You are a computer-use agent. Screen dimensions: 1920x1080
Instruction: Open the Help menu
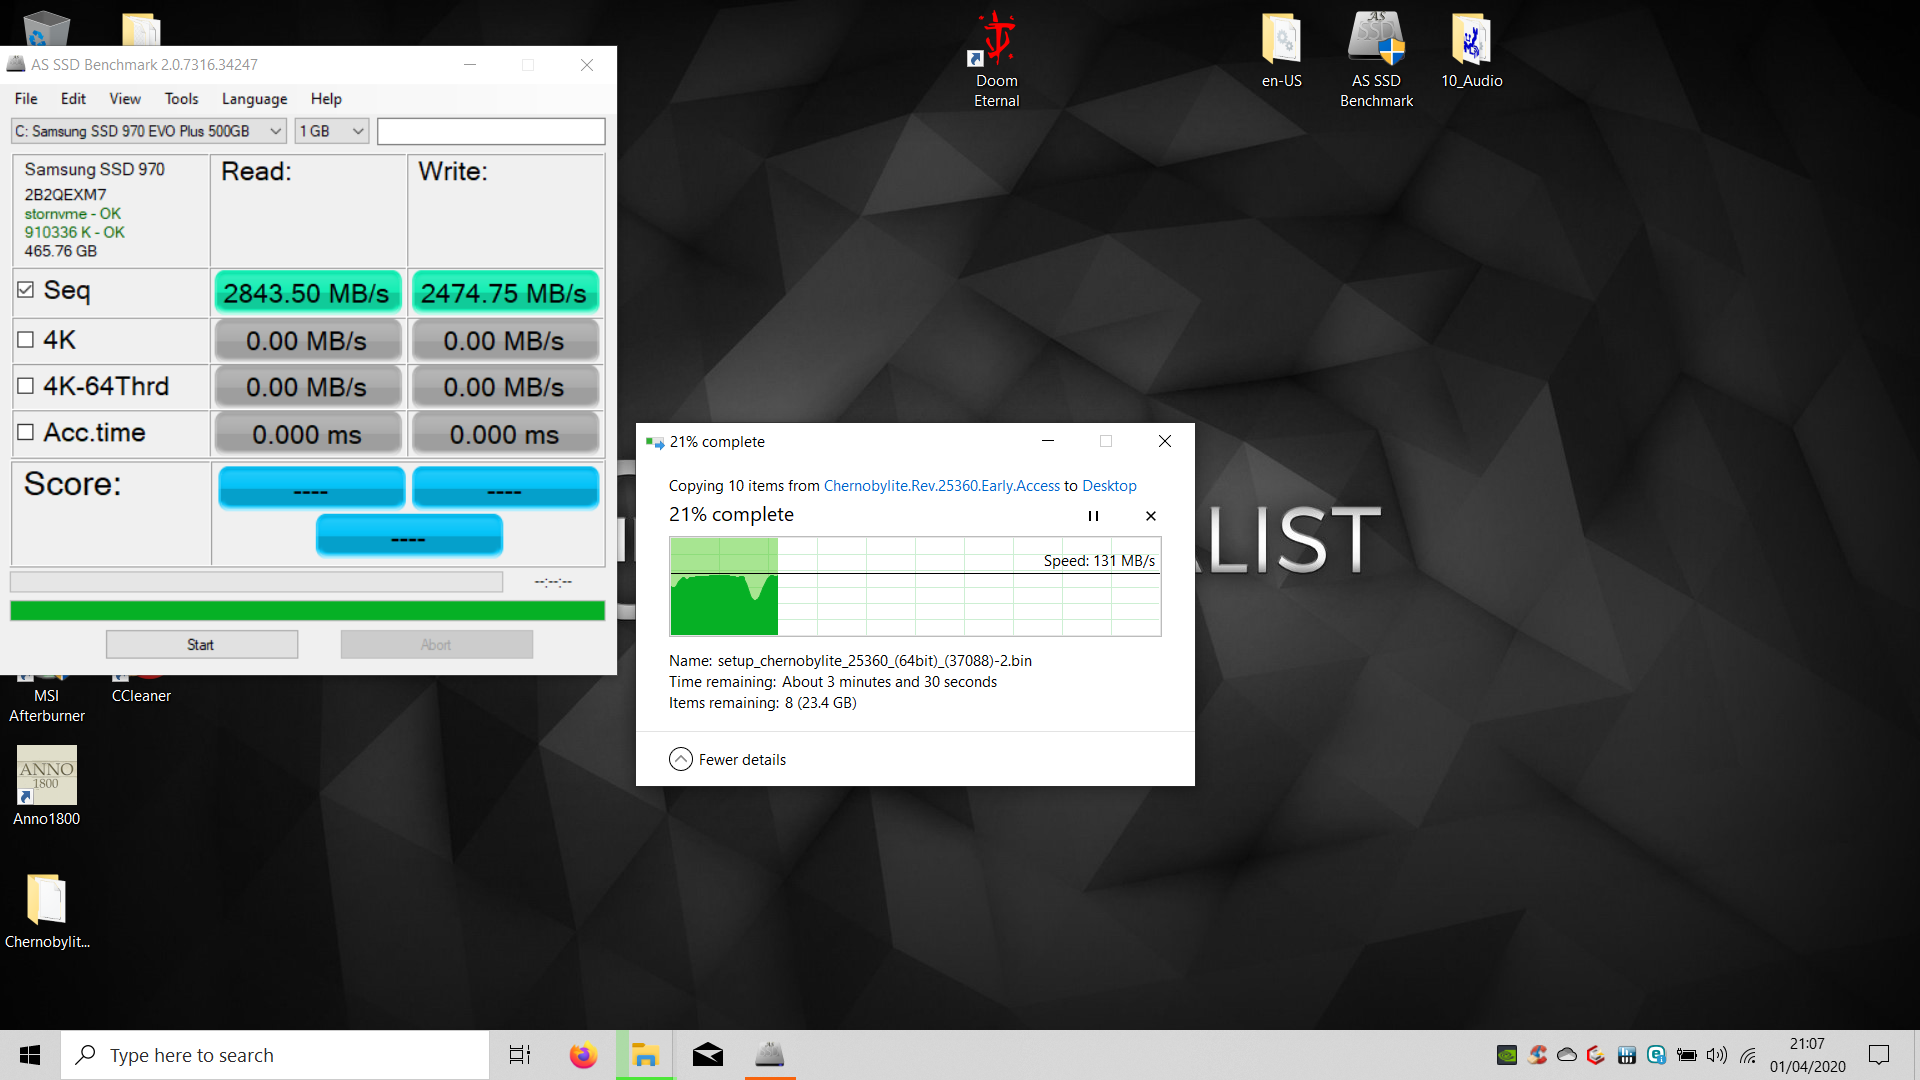[x=326, y=99]
